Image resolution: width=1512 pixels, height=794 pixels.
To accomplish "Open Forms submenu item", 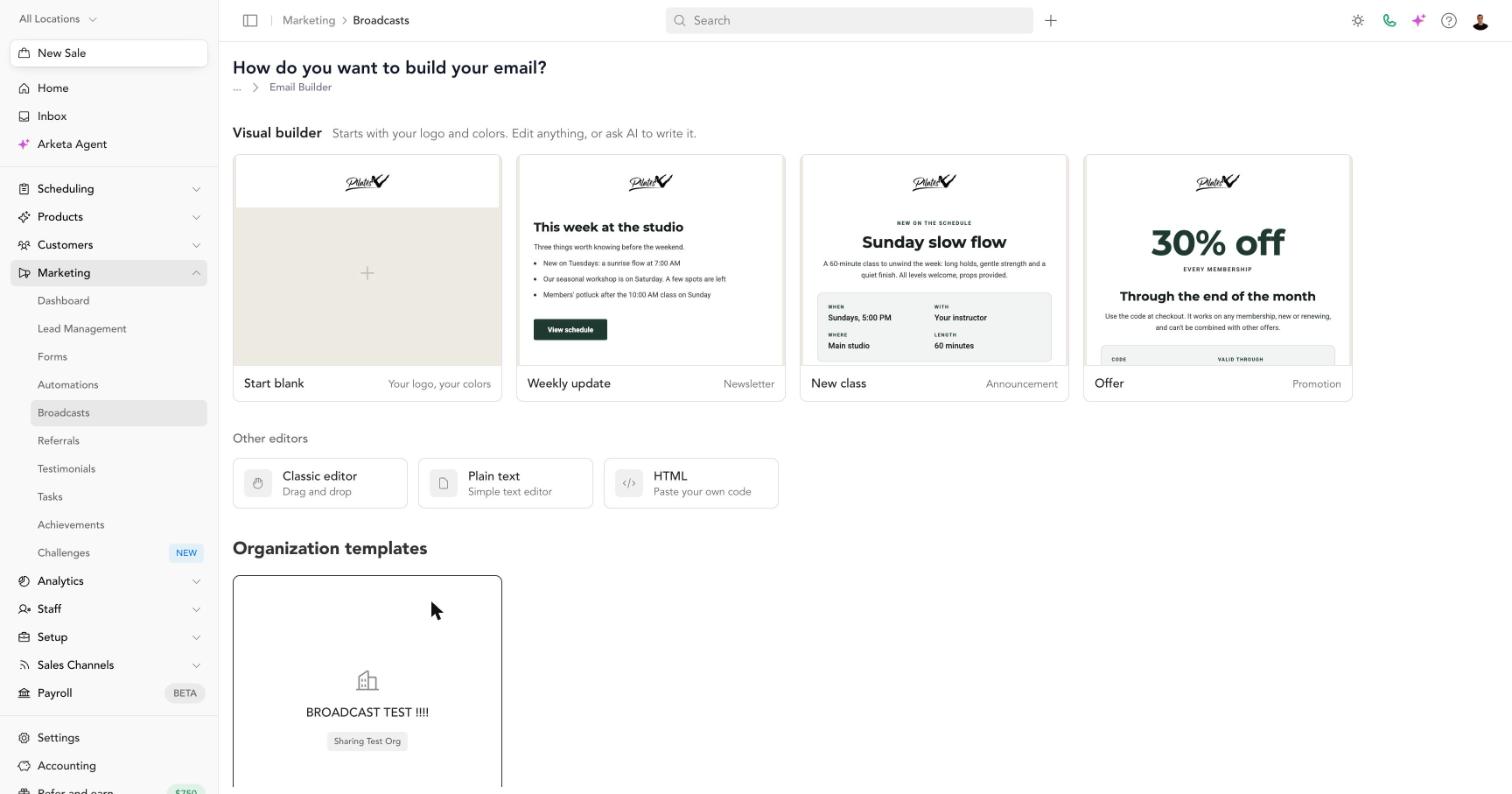I will 119,357.
